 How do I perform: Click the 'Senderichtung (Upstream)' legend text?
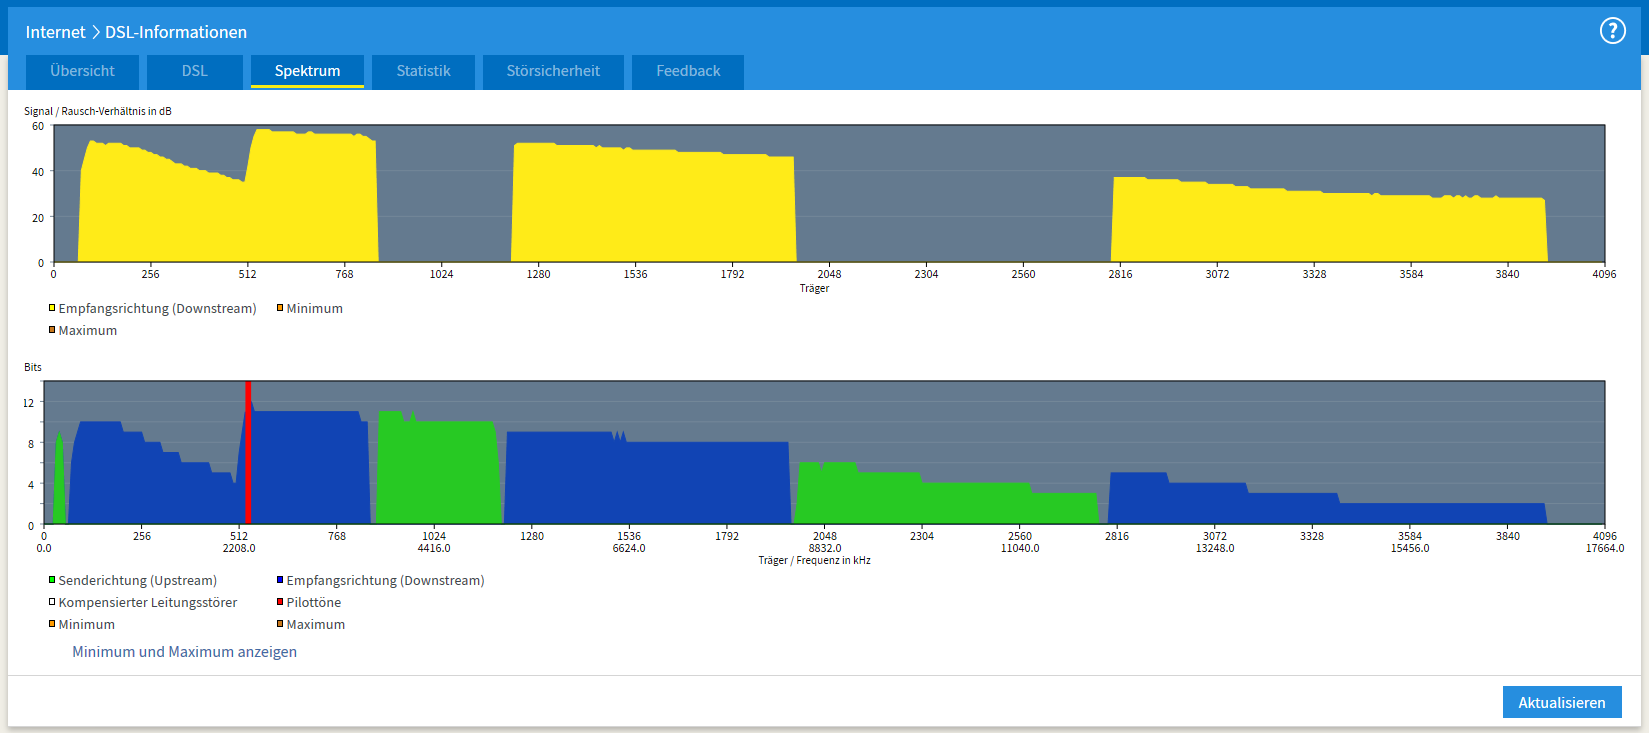tap(138, 581)
